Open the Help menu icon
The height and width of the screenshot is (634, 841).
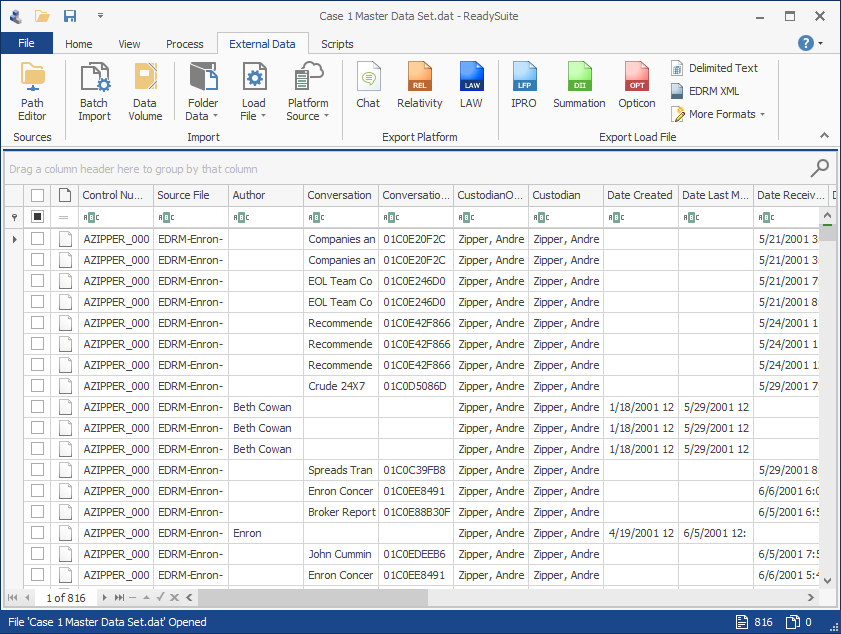click(x=806, y=43)
